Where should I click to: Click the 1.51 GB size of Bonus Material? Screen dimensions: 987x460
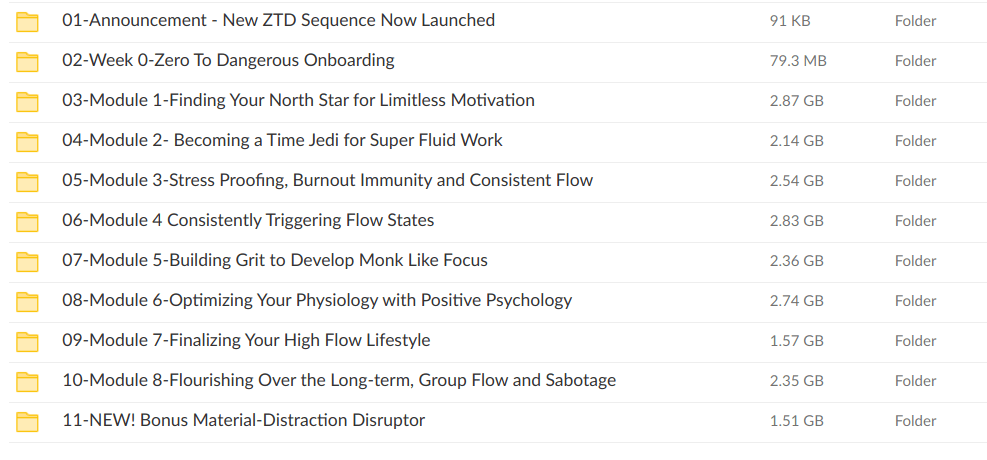[x=796, y=421]
